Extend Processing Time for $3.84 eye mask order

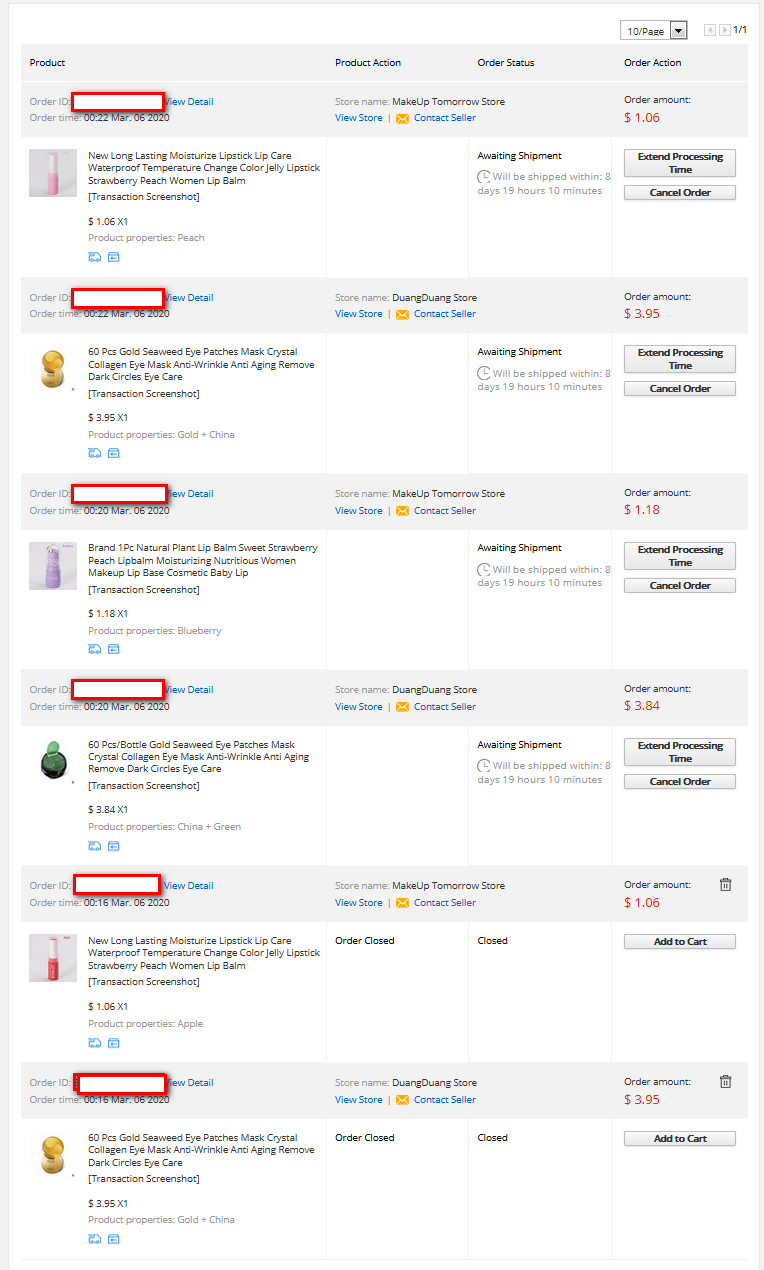click(680, 752)
